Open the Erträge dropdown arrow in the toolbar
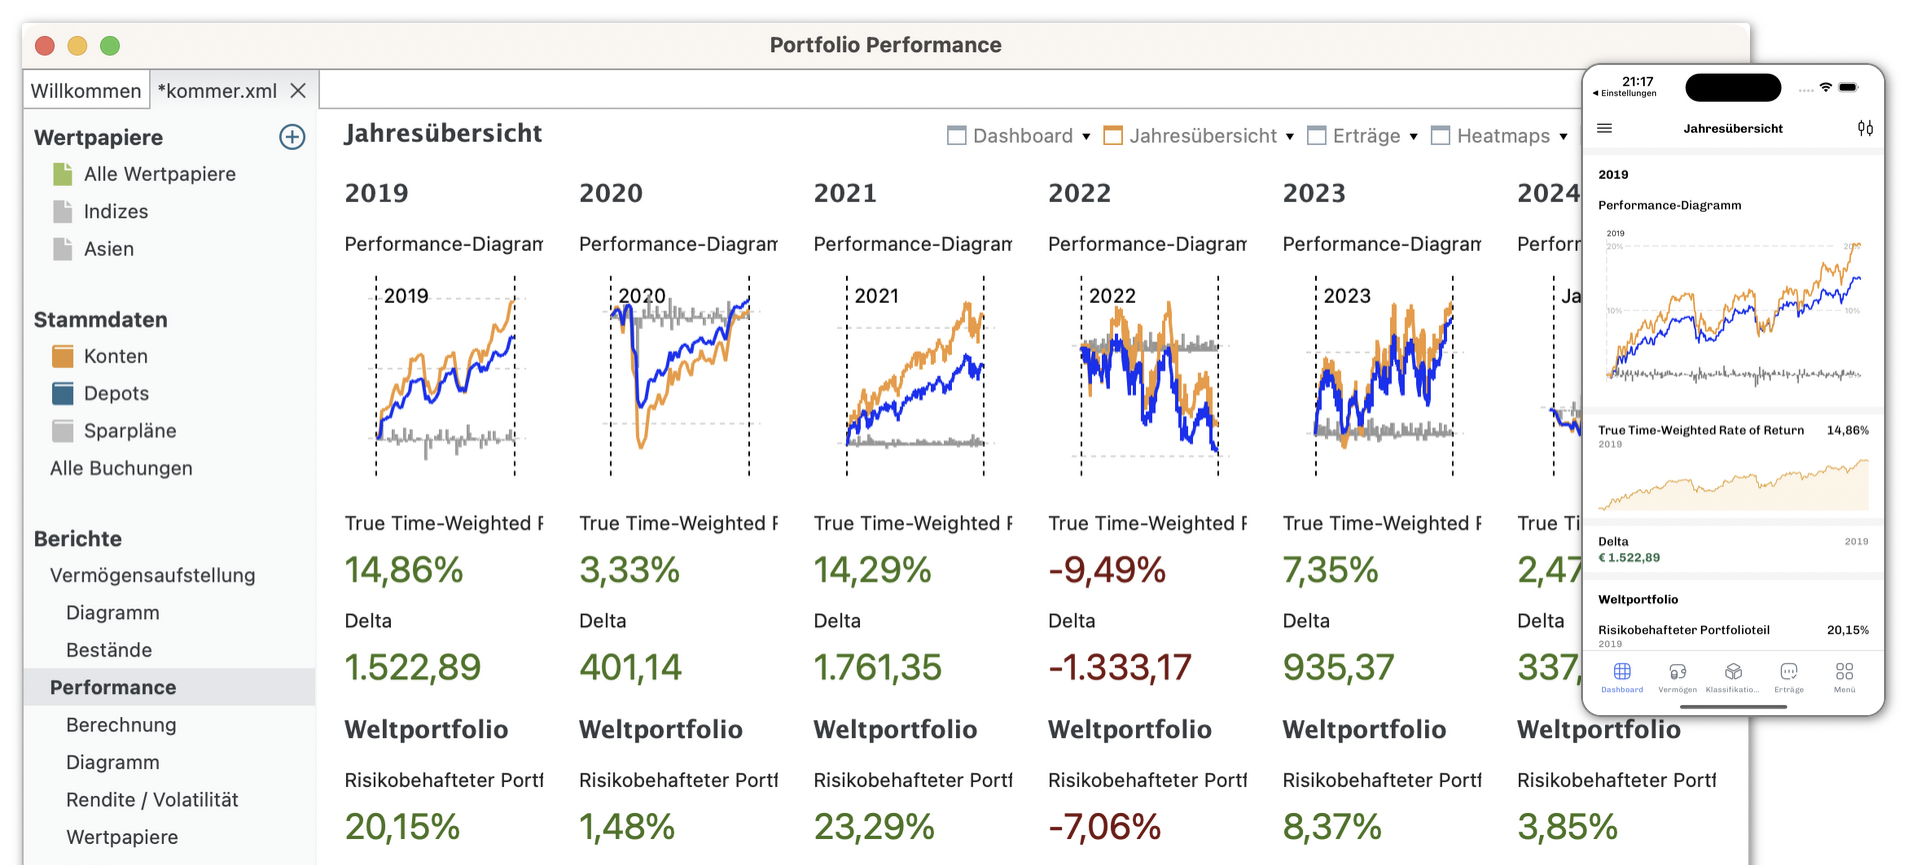 (1414, 137)
